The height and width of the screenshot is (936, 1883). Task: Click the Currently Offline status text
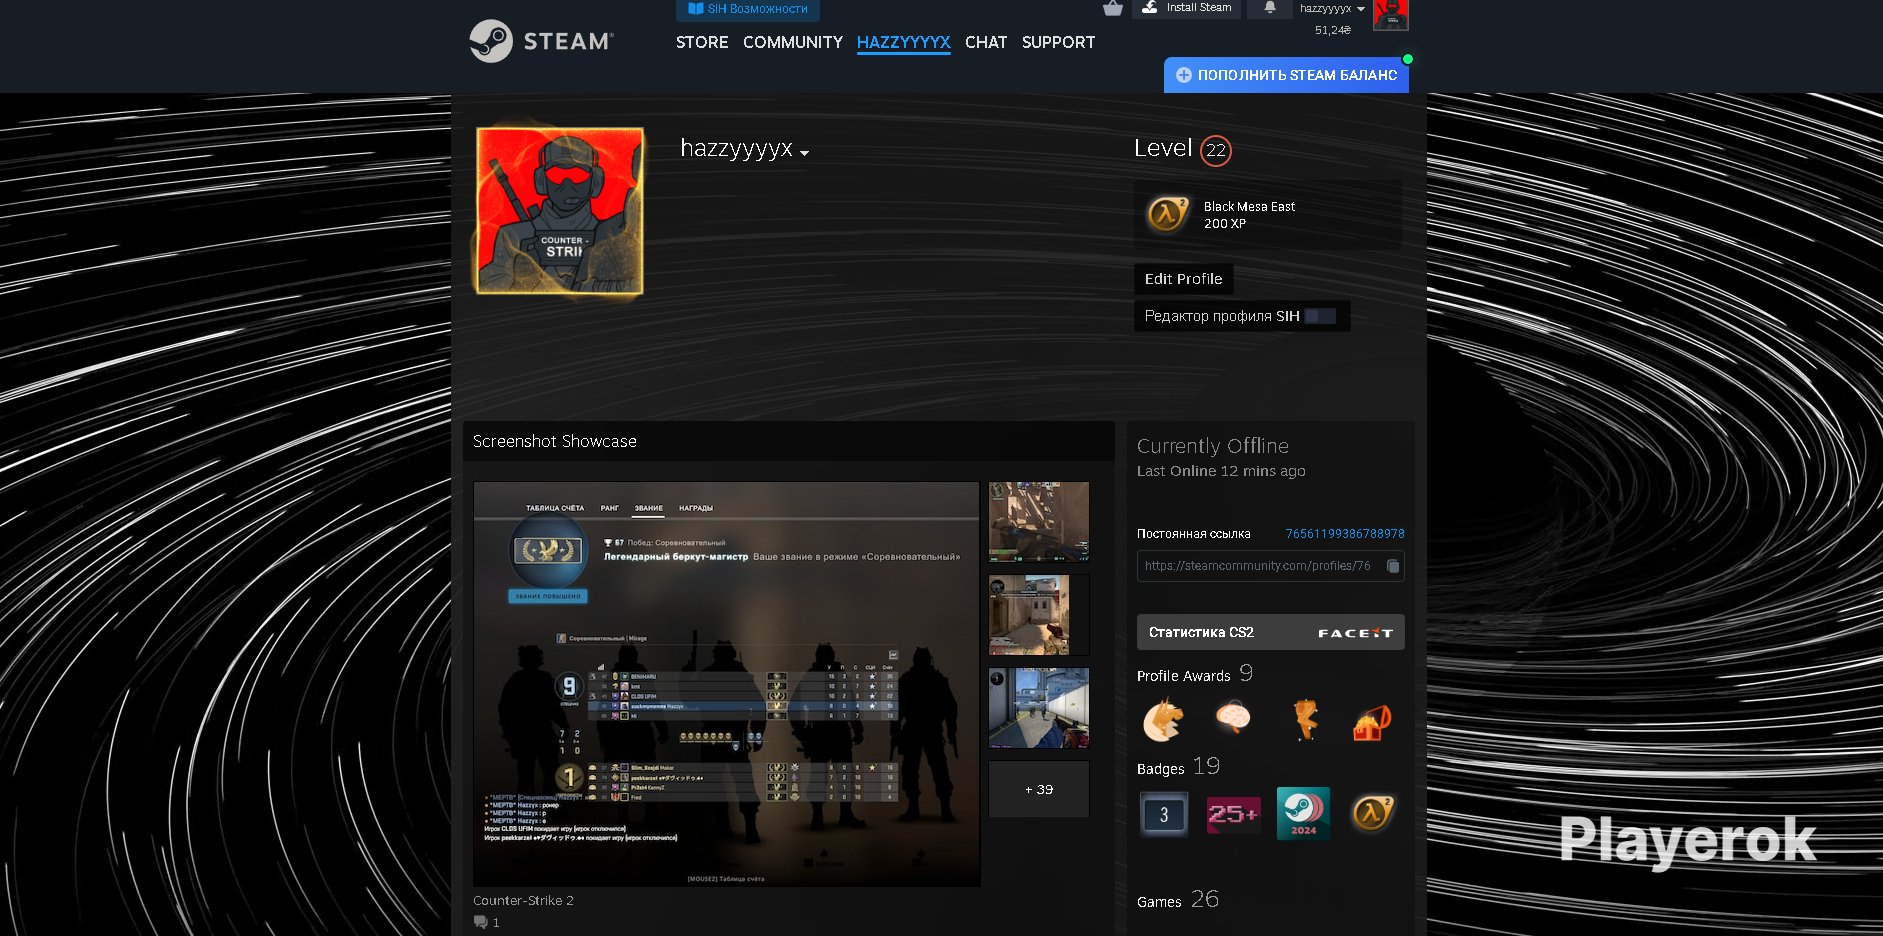pyautogui.click(x=1213, y=446)
